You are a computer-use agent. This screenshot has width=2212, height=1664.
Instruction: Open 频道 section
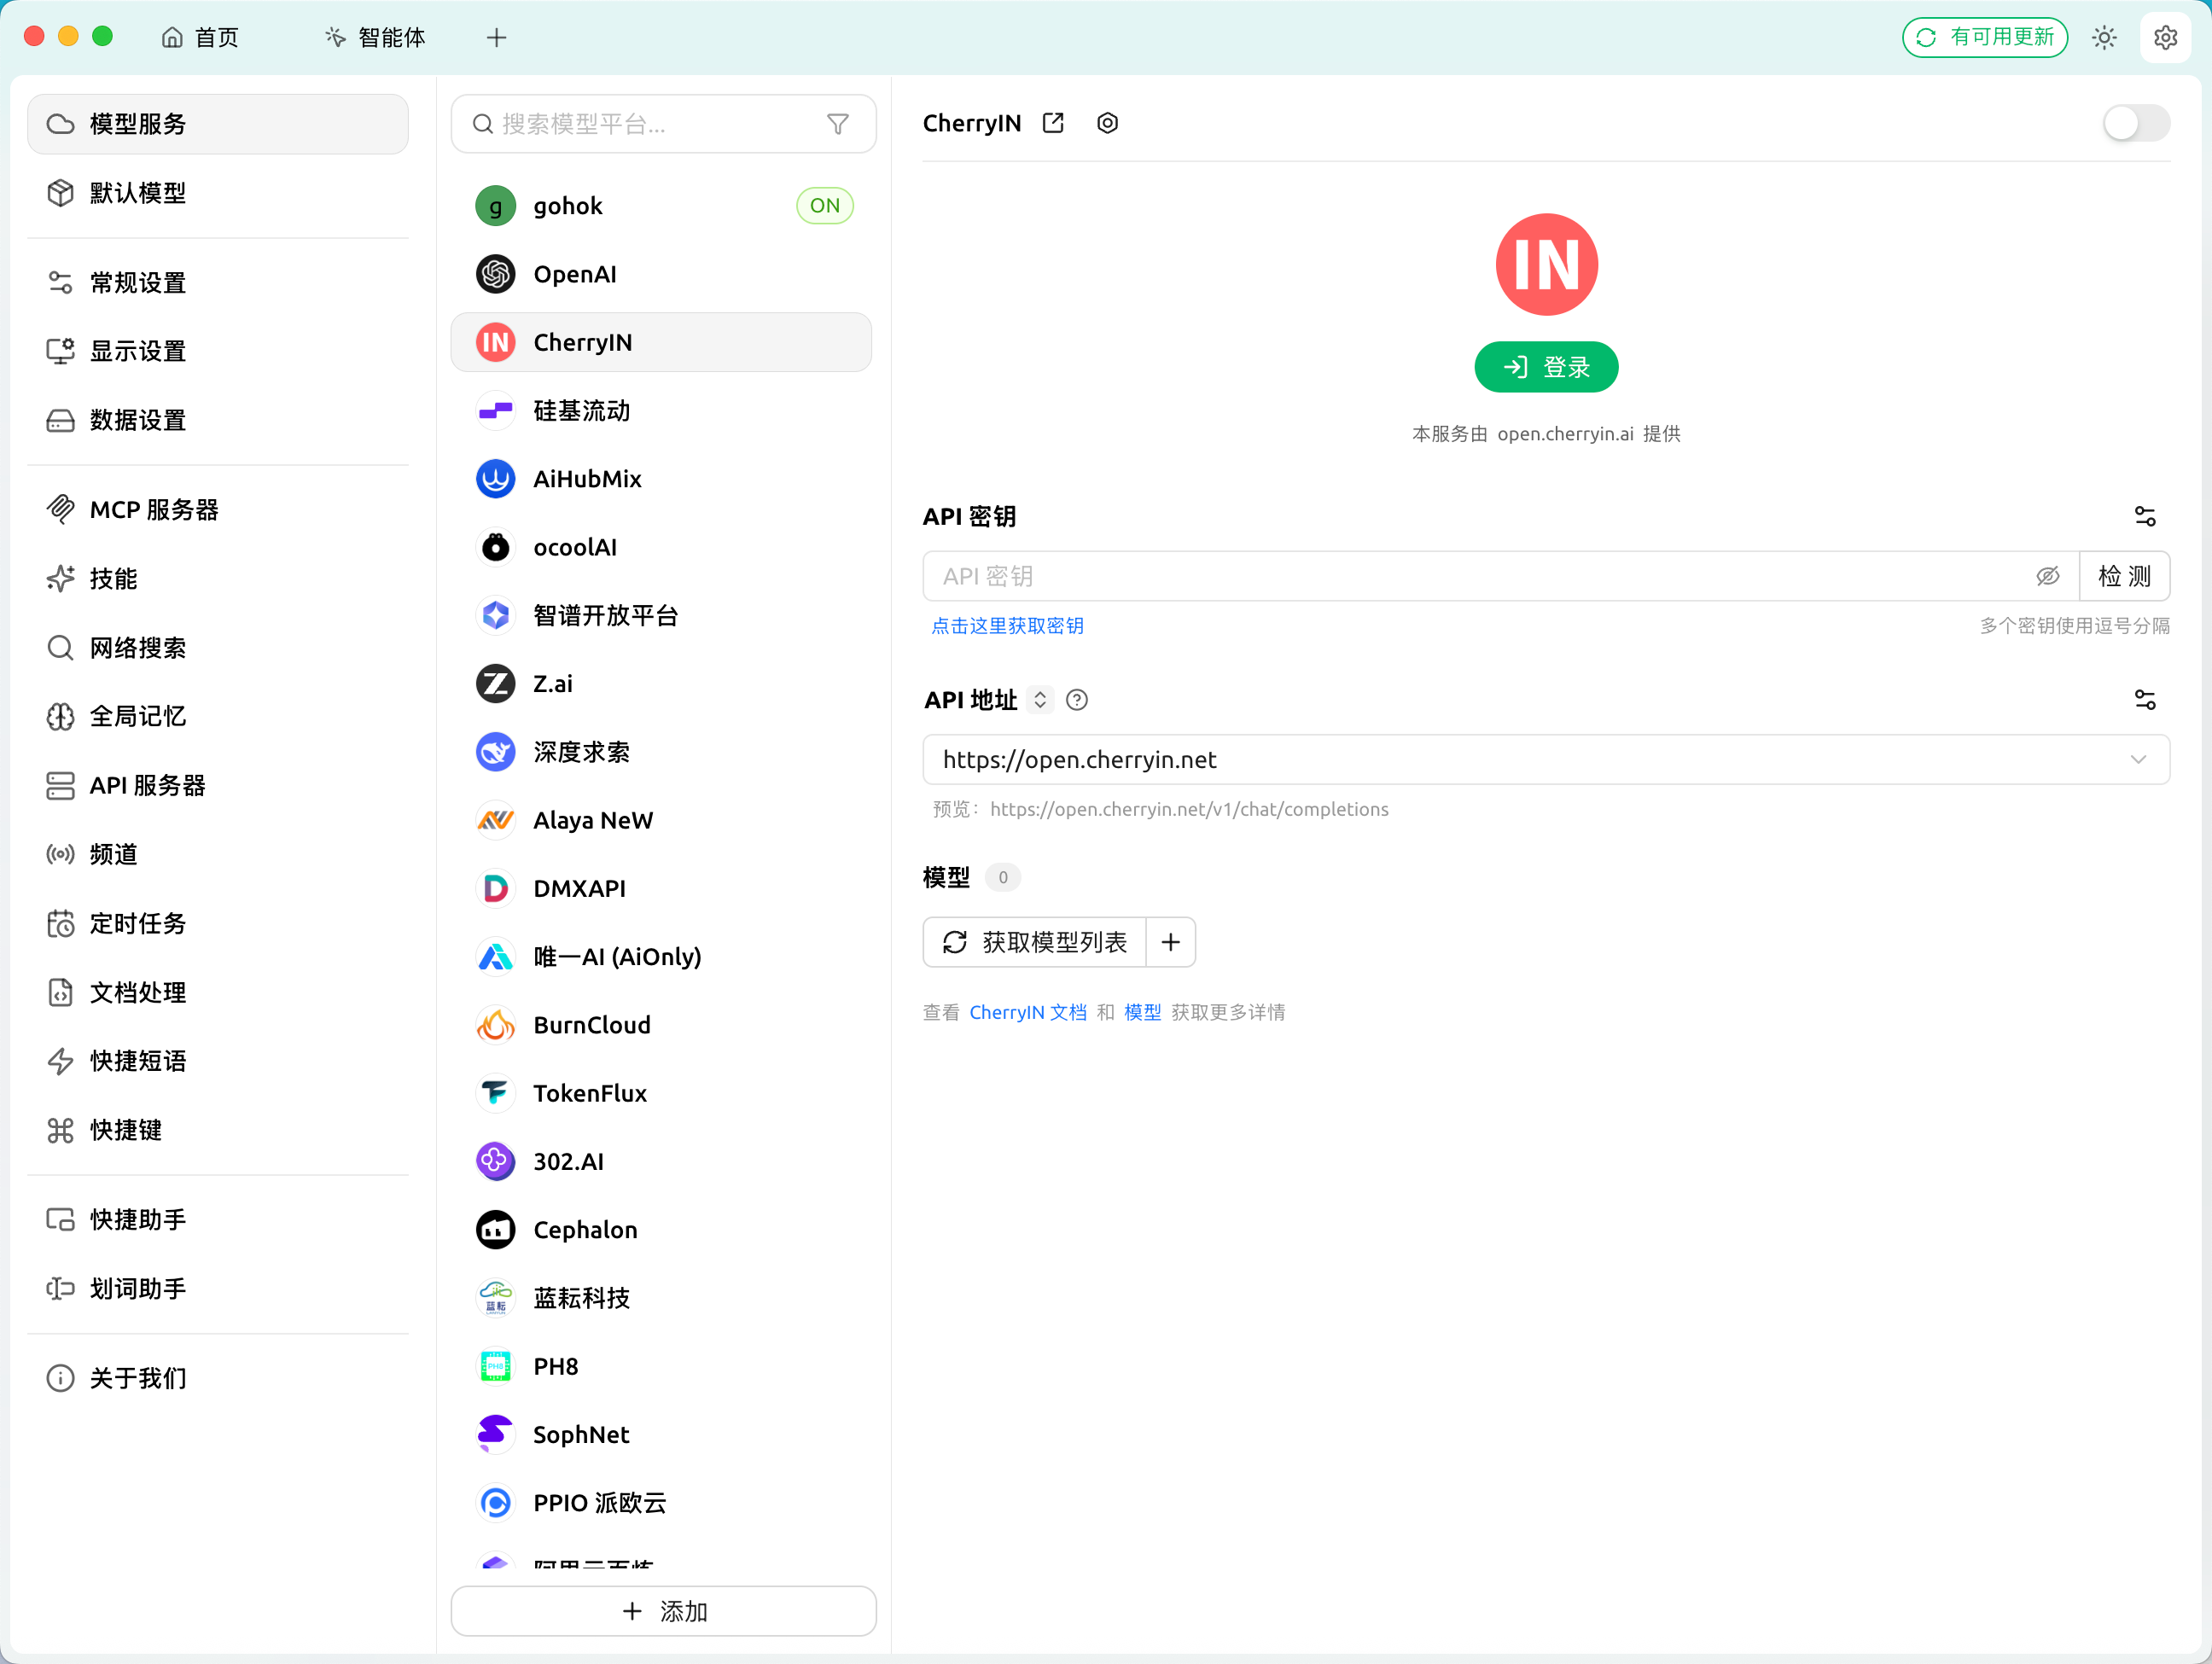point(218,855)
